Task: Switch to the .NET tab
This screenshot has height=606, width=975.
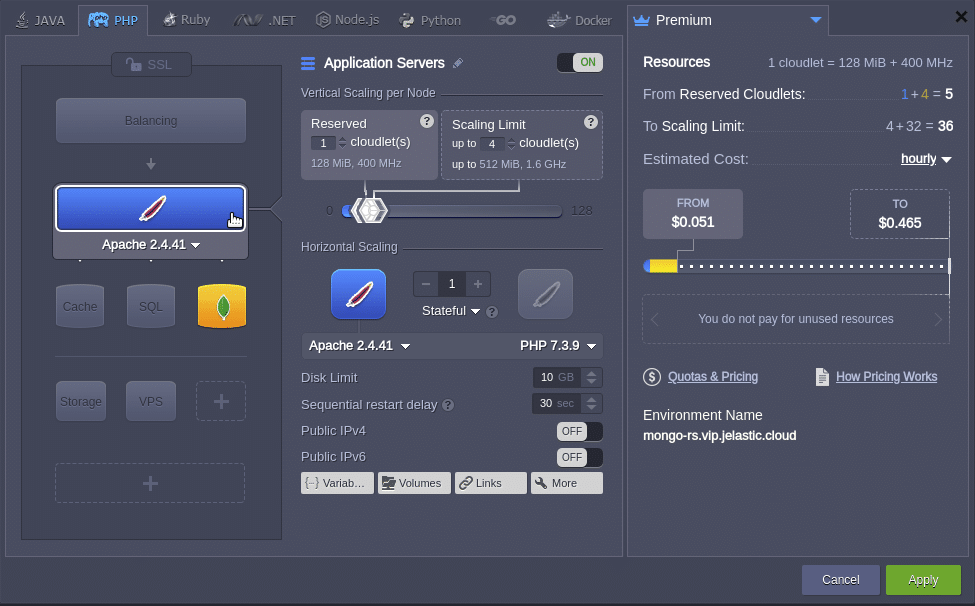Action: [x=265, y=21]
